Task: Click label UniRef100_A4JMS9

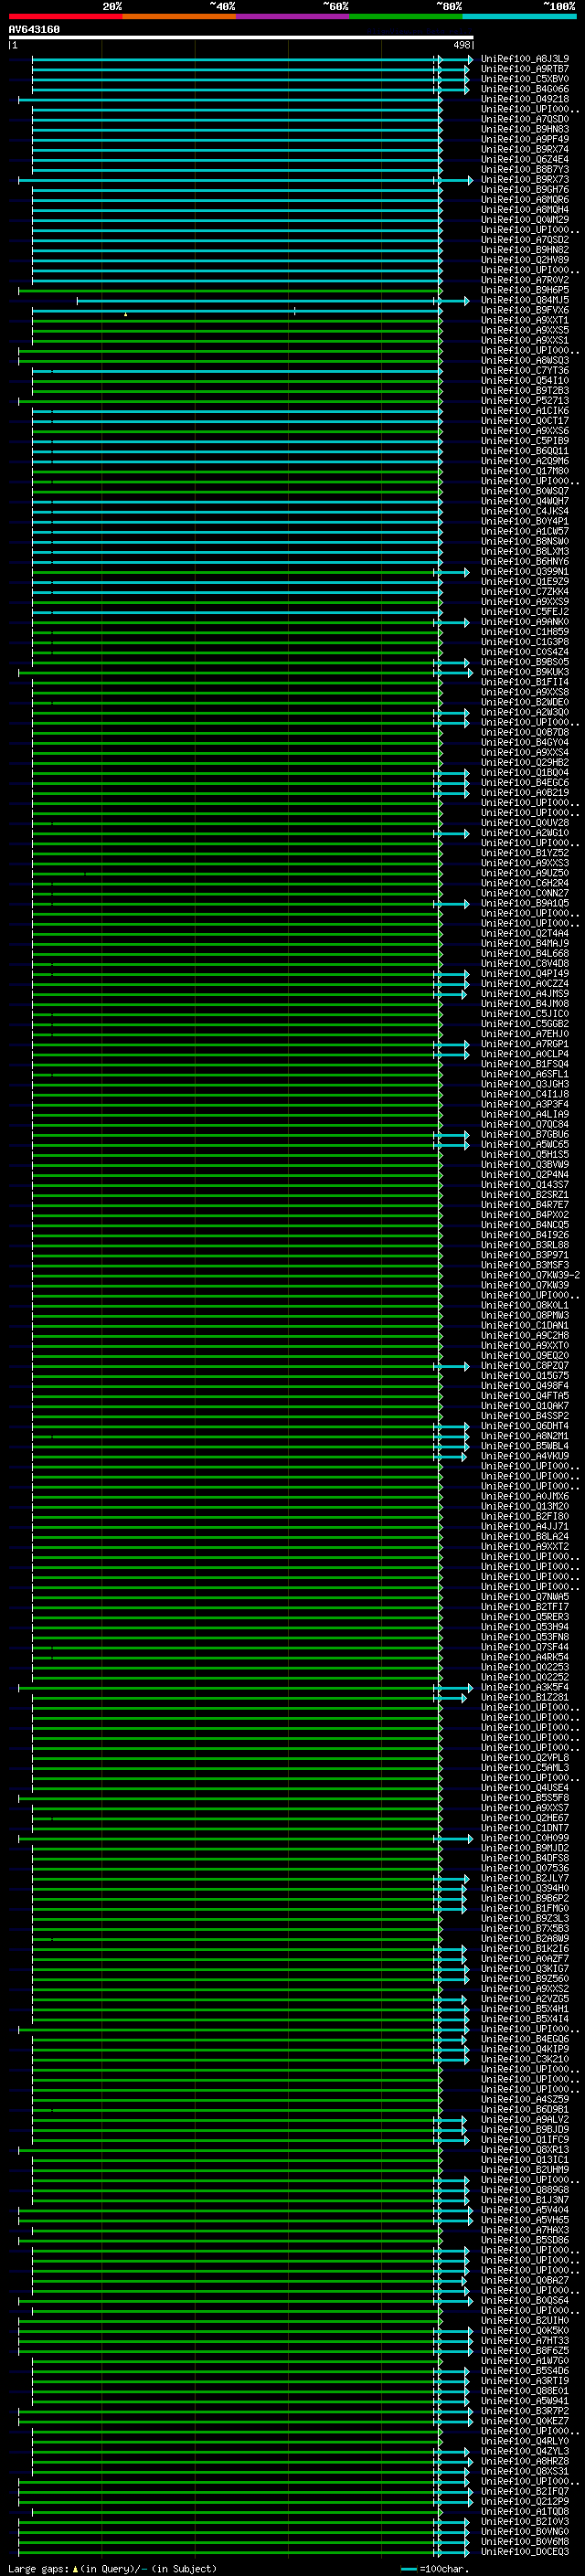Action: [x=525, y=994]
